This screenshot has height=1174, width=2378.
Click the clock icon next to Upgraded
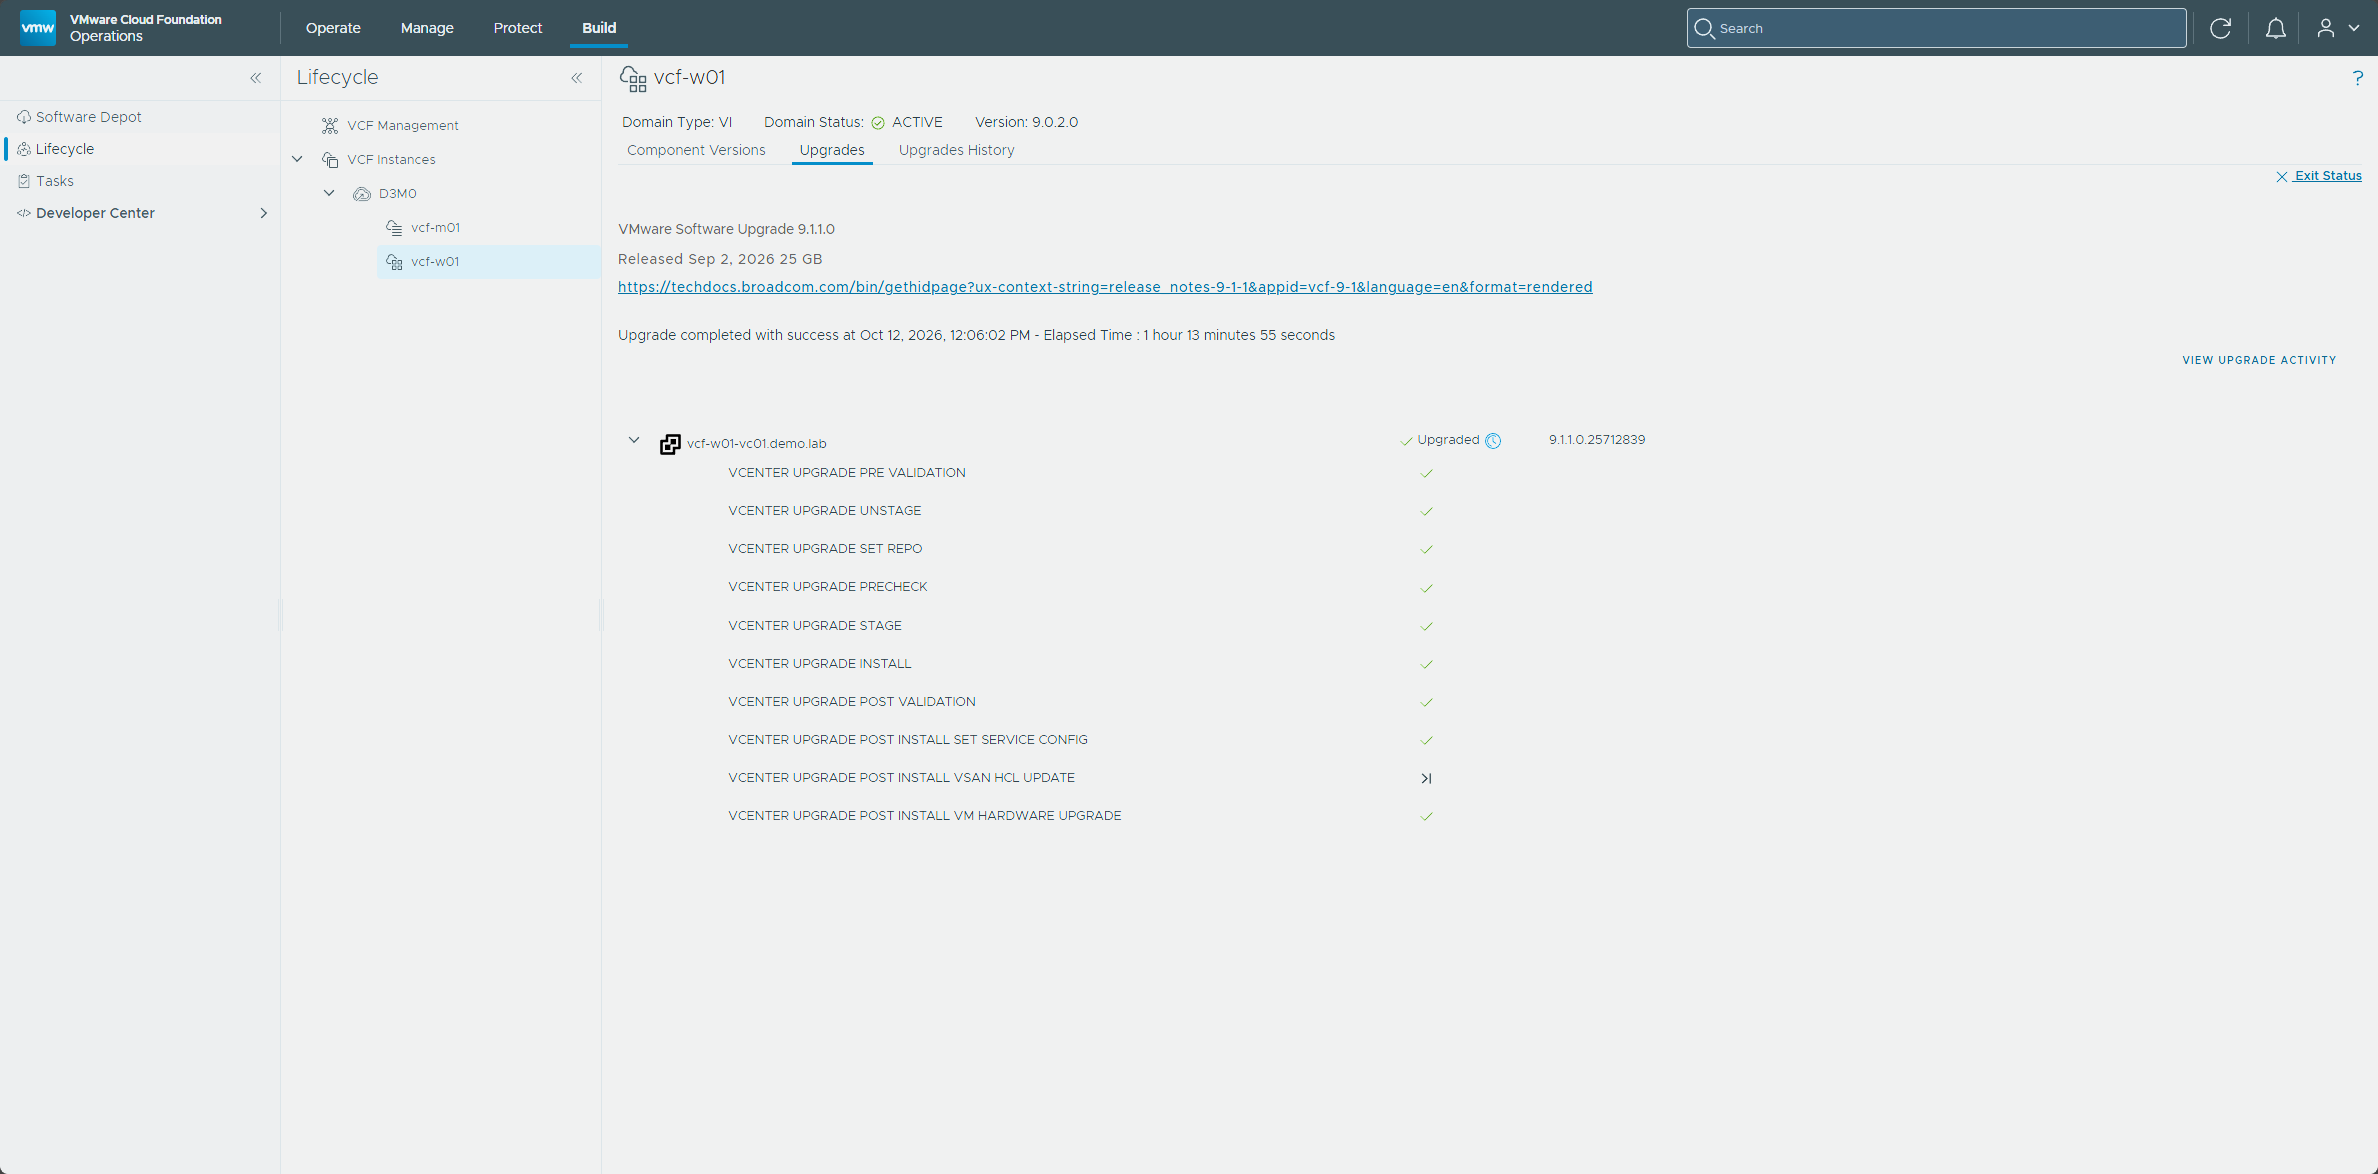tap(1493, 441)
